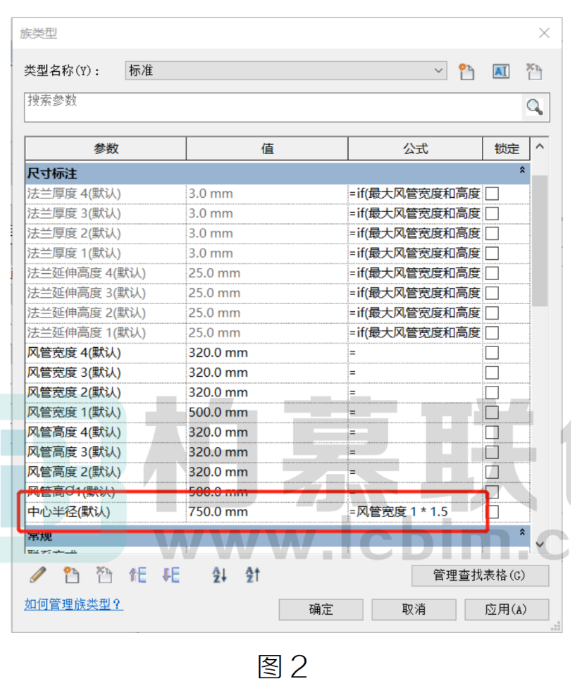Select the 法兰厚度 2(默认) parameter row
Viewport: 571px width, 685px height.
point(277,233)
